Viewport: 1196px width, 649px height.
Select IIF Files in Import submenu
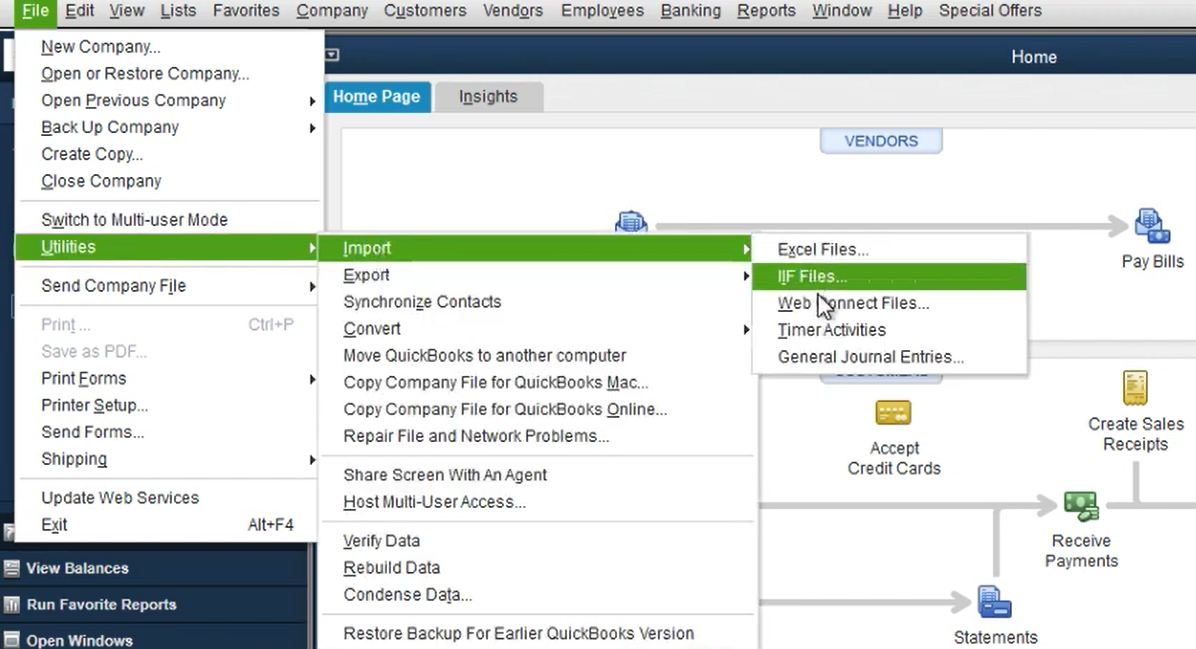(889, 276)
